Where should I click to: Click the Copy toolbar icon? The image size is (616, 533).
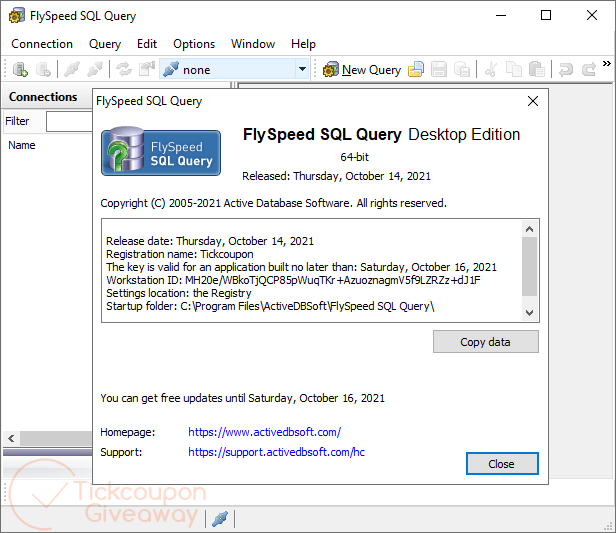coord(513,70)
